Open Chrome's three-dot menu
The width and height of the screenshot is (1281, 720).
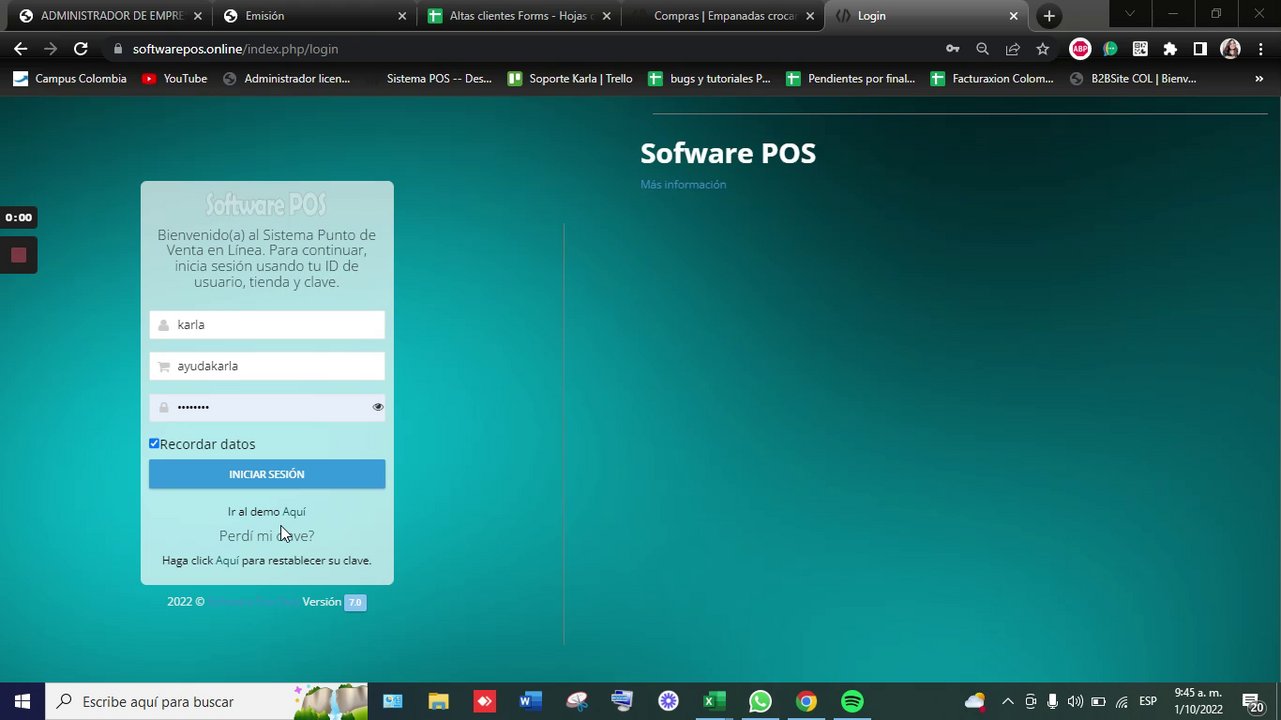tap(1261, 49)
